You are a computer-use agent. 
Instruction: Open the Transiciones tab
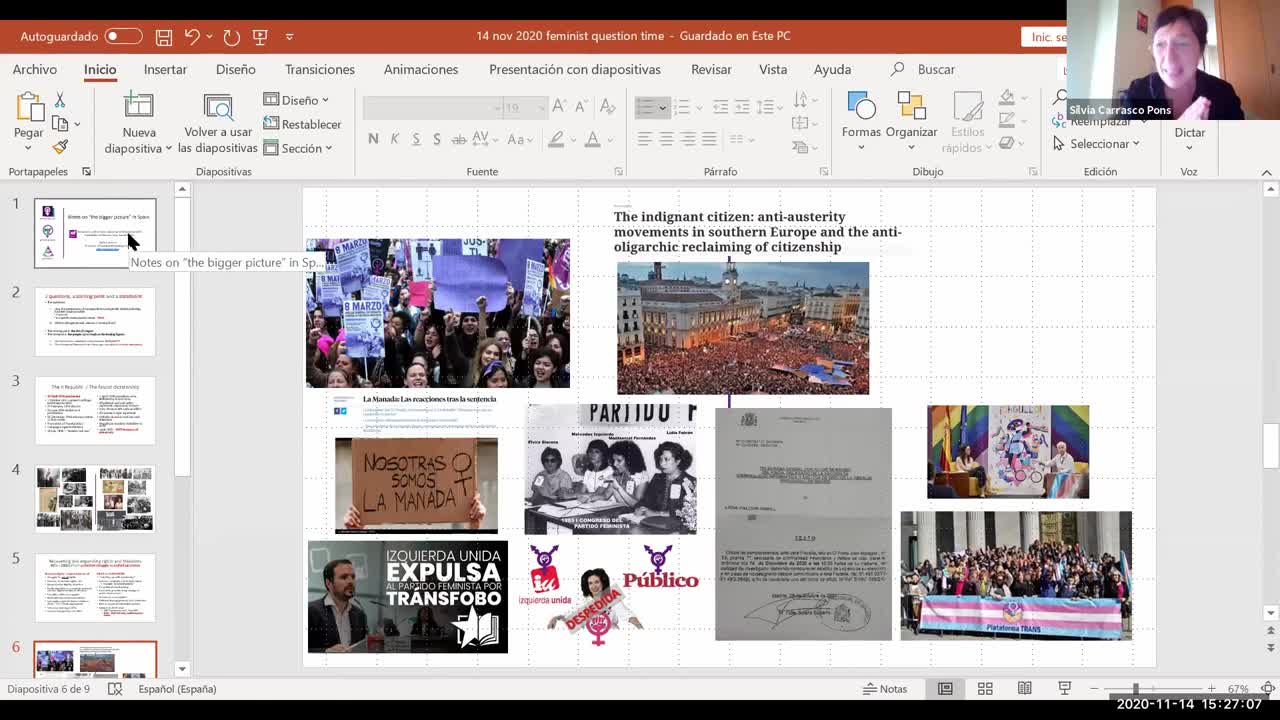coord(320,69)
